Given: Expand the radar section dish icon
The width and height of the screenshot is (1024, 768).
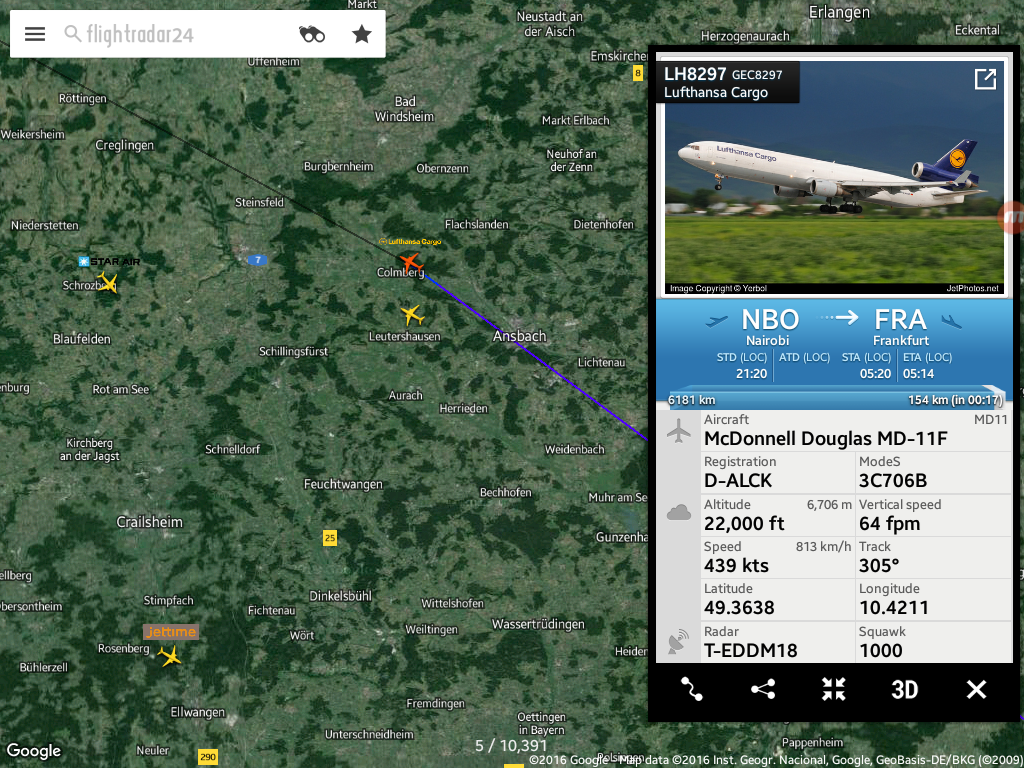Looking at the screenshot, I should pyautogui.click(x=679, y=641).
